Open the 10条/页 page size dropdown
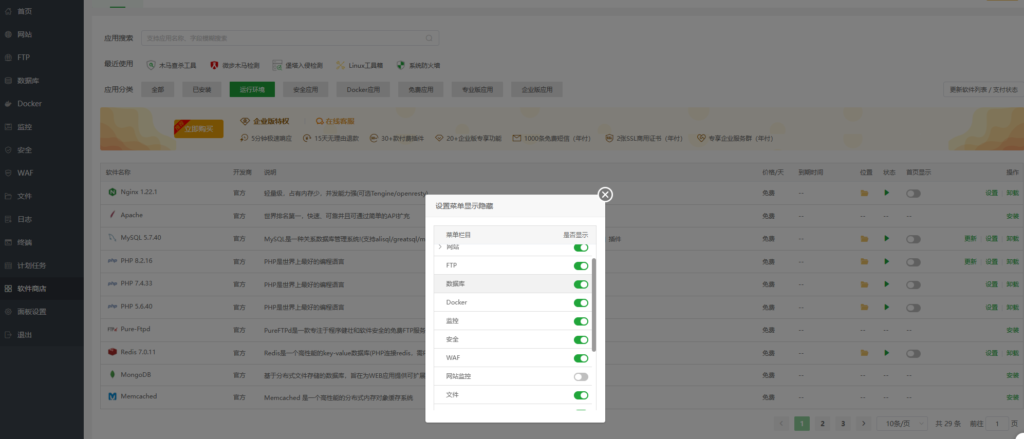Viewport: 1024px width, 439px height. pos(902,423)
